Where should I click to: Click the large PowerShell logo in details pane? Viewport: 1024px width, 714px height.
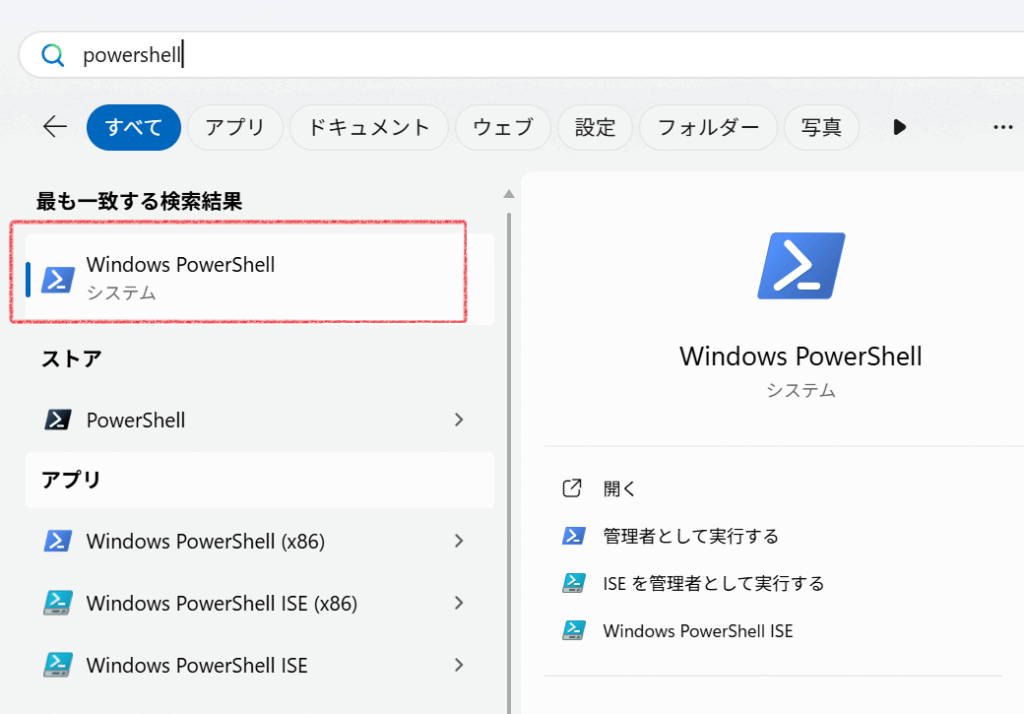click(x=801, y=266)
